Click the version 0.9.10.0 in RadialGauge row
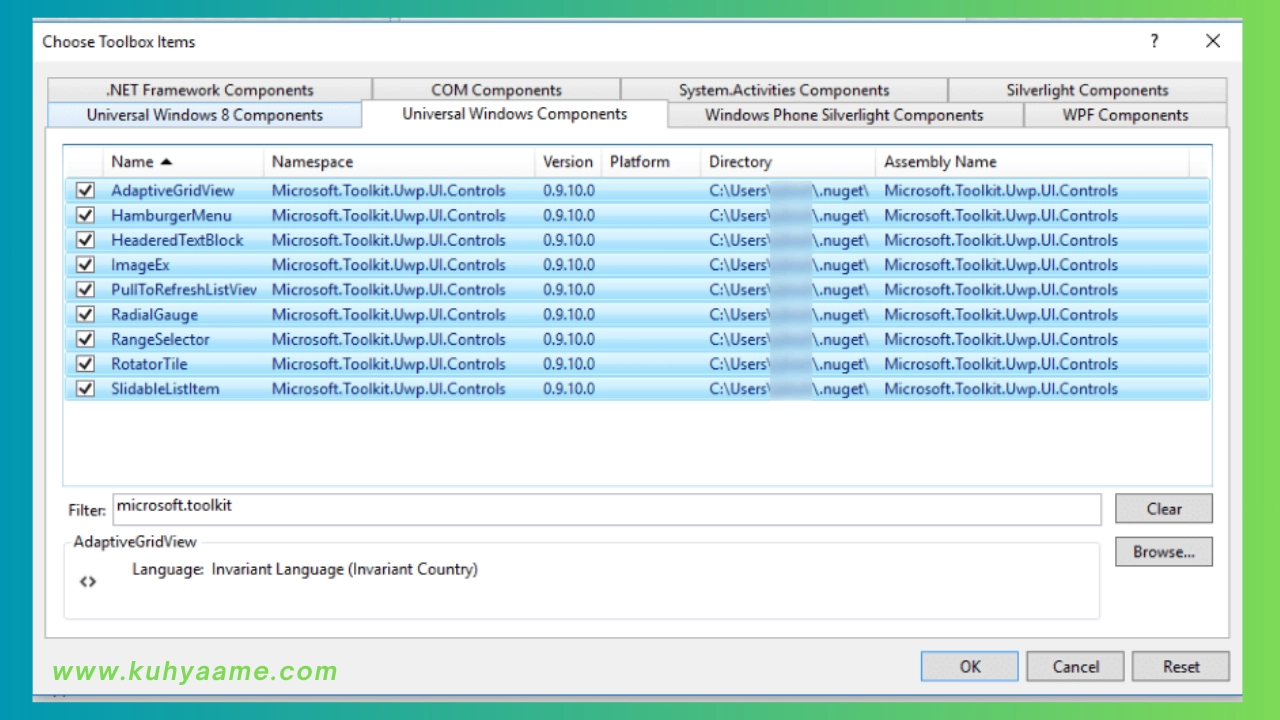 tap(569, 314)
